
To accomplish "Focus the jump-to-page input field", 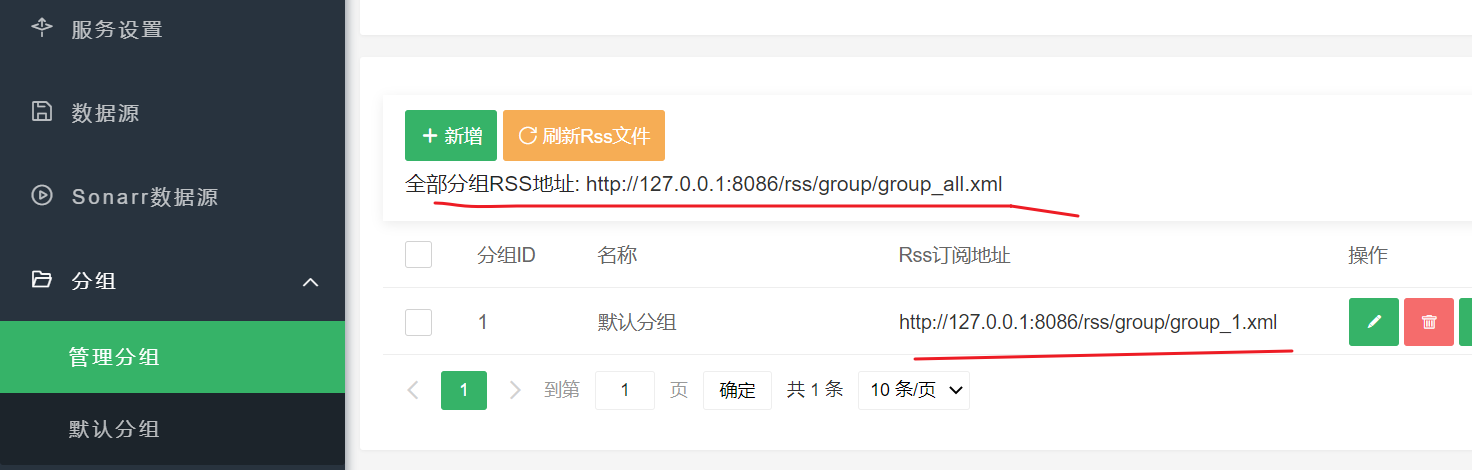I will (x=625, y=390).
